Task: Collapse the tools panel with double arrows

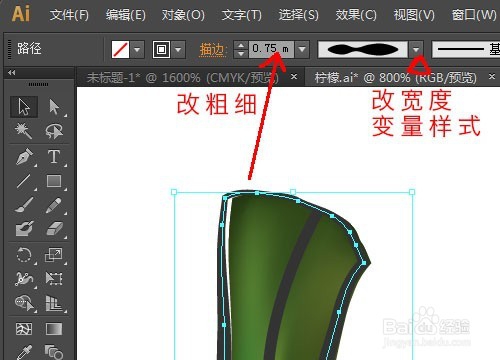Action: point(12,72)
